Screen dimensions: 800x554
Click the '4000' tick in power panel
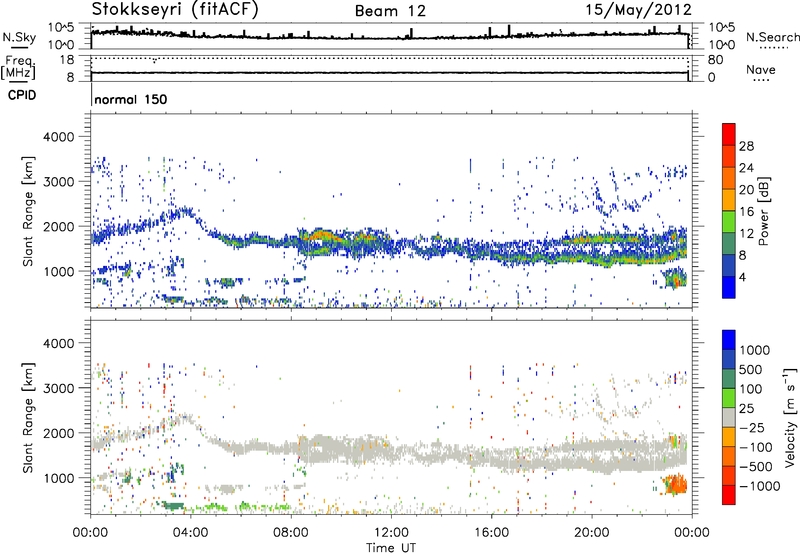coord(58,137)
